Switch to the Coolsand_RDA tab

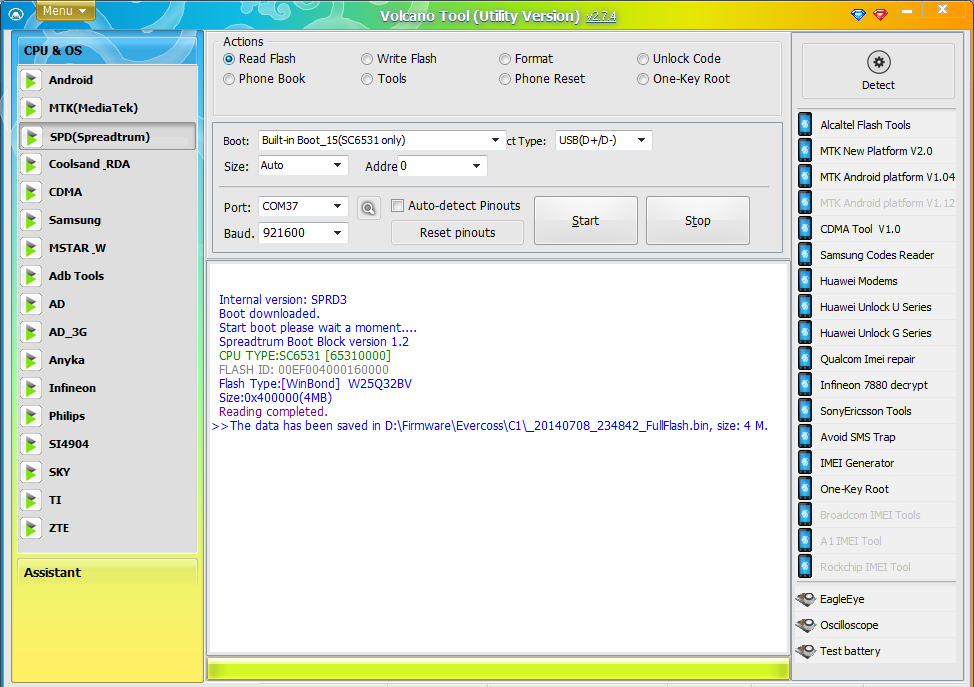coord(107,164)
